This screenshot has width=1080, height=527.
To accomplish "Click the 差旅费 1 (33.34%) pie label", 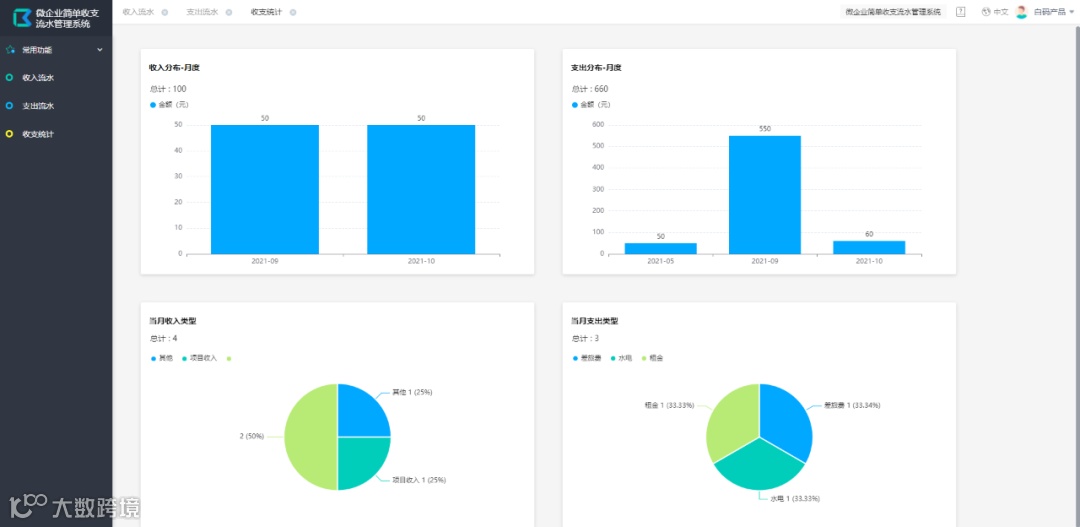I will [851, 405].
